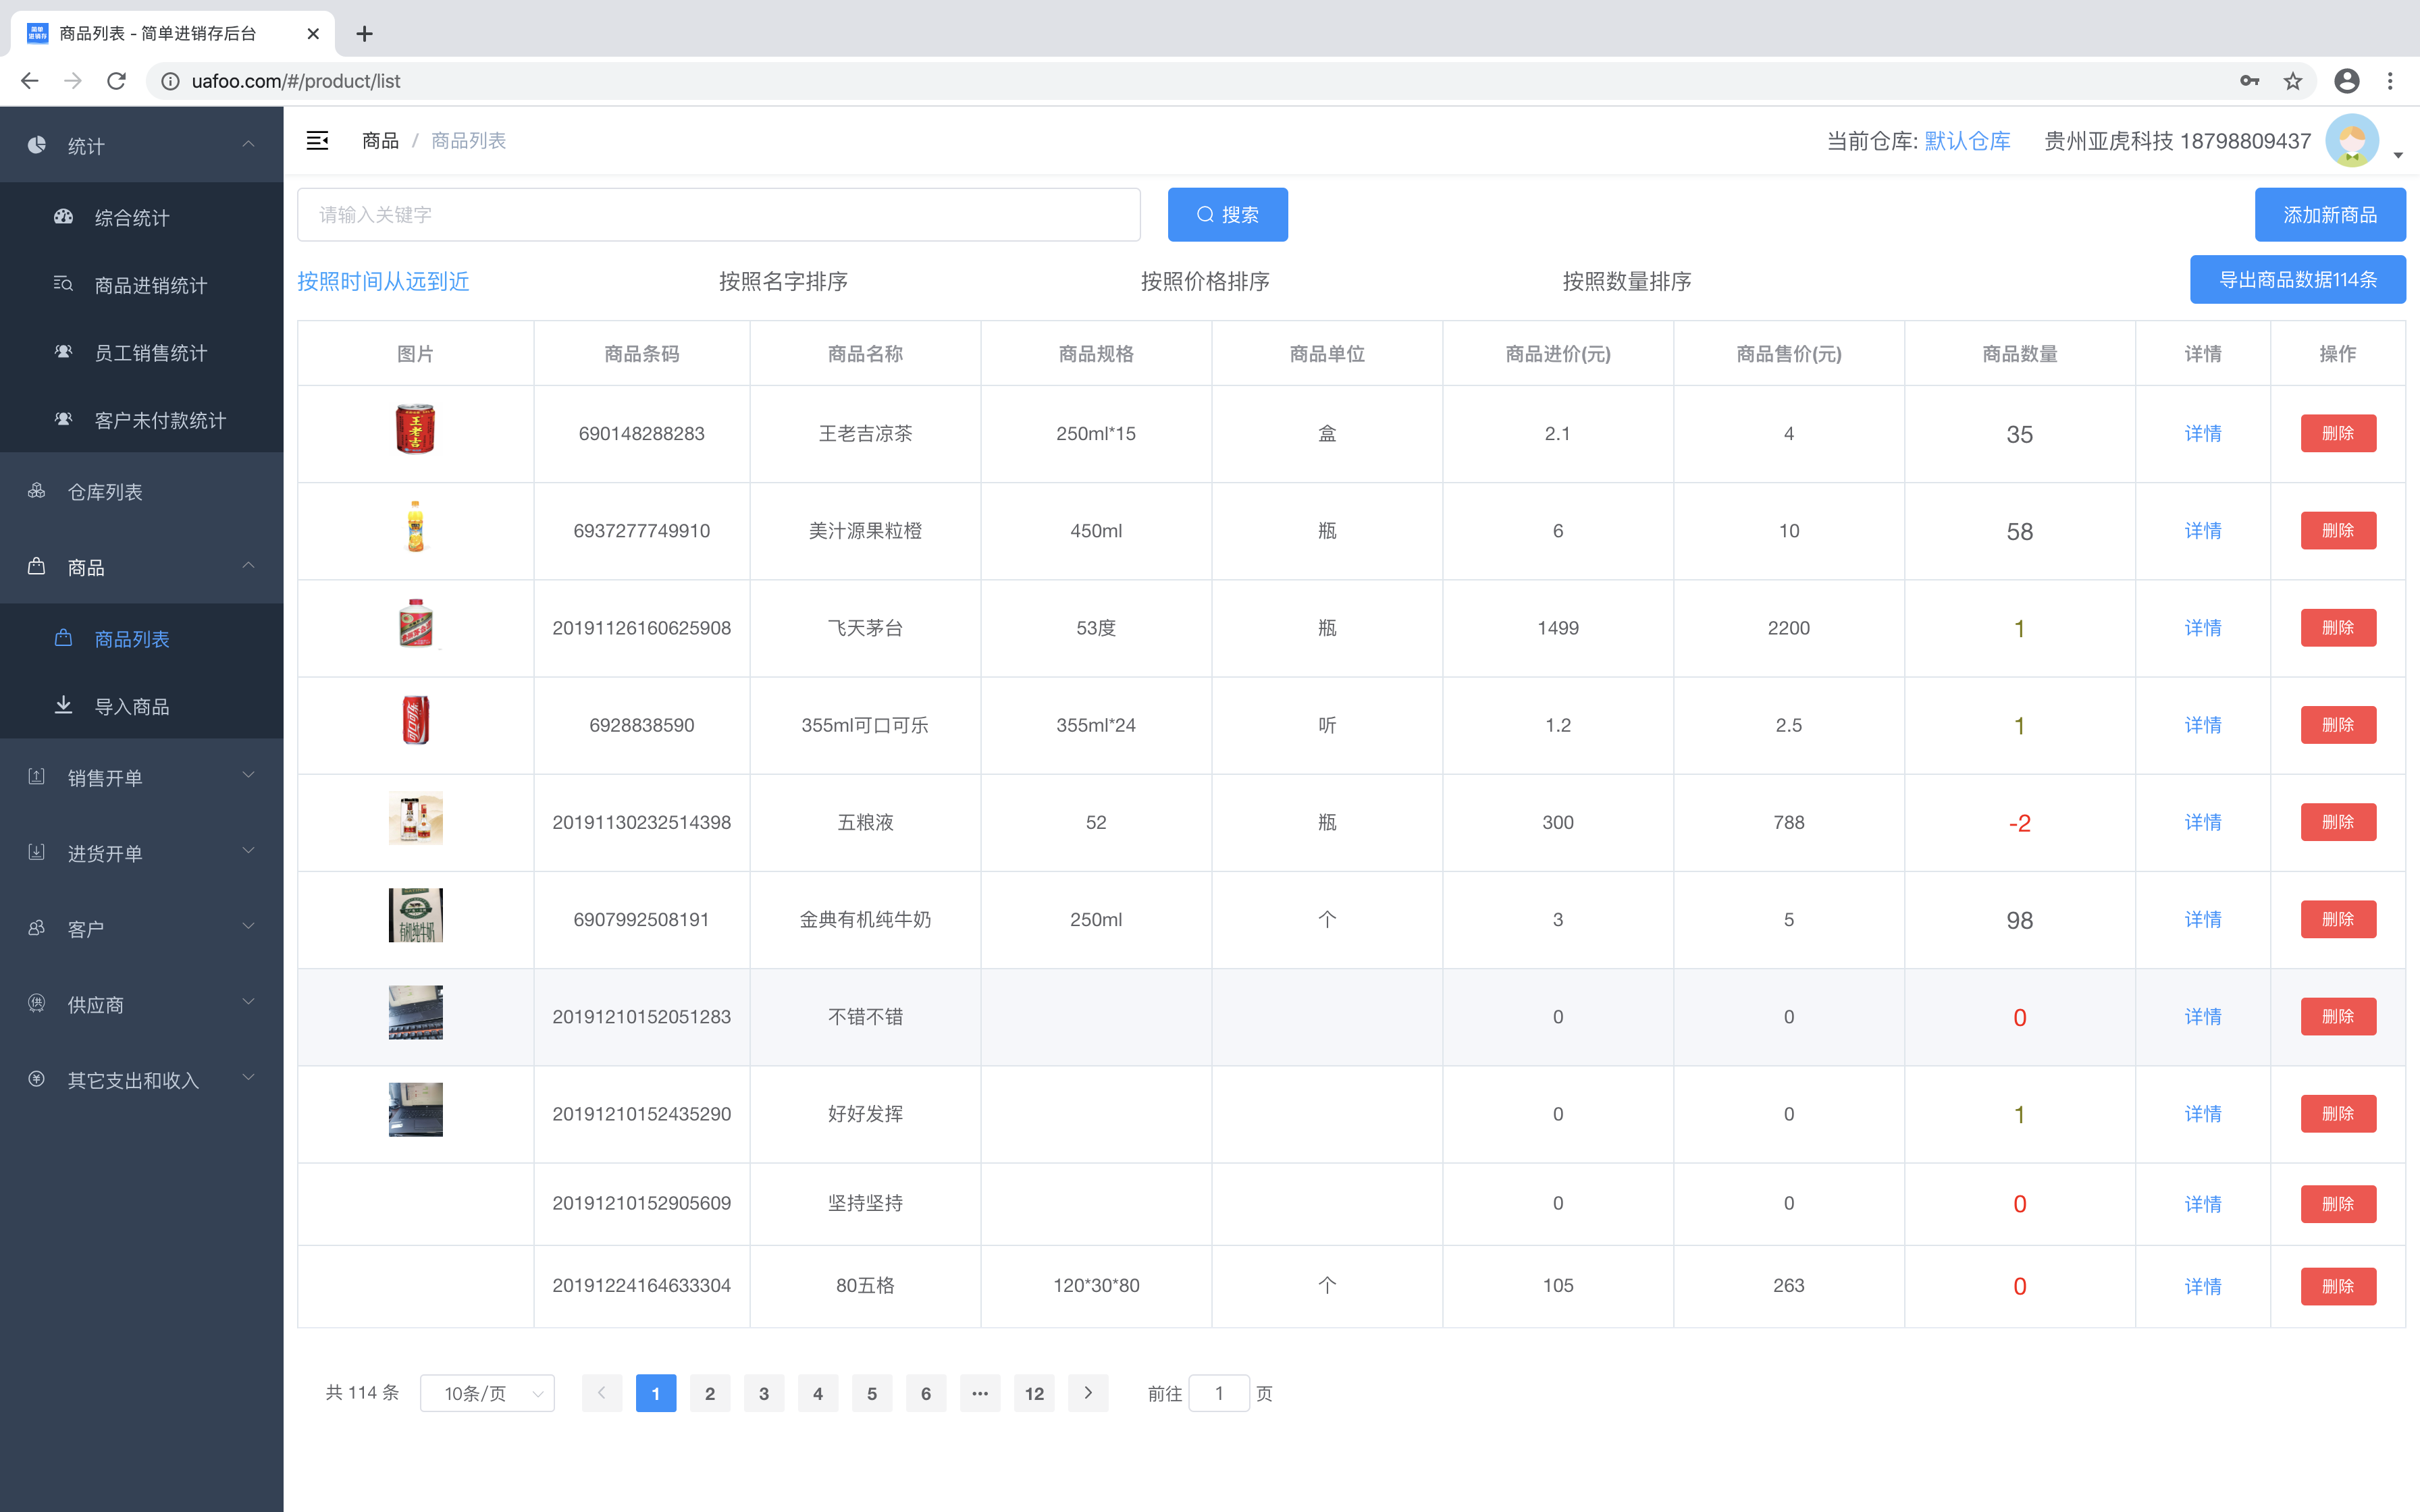Screen dimensions: 2420x1512
Task: Click the 默认仓库 warehouse link
Action: pos(1967,141)
